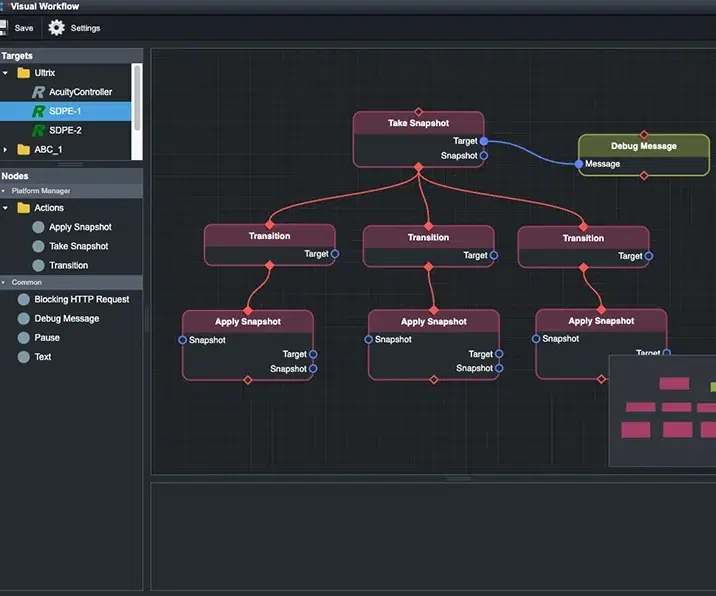Click Take Snapshot's Snapshot output port
The width and height of the screenshot is (716, 596).
coord(484,156)
